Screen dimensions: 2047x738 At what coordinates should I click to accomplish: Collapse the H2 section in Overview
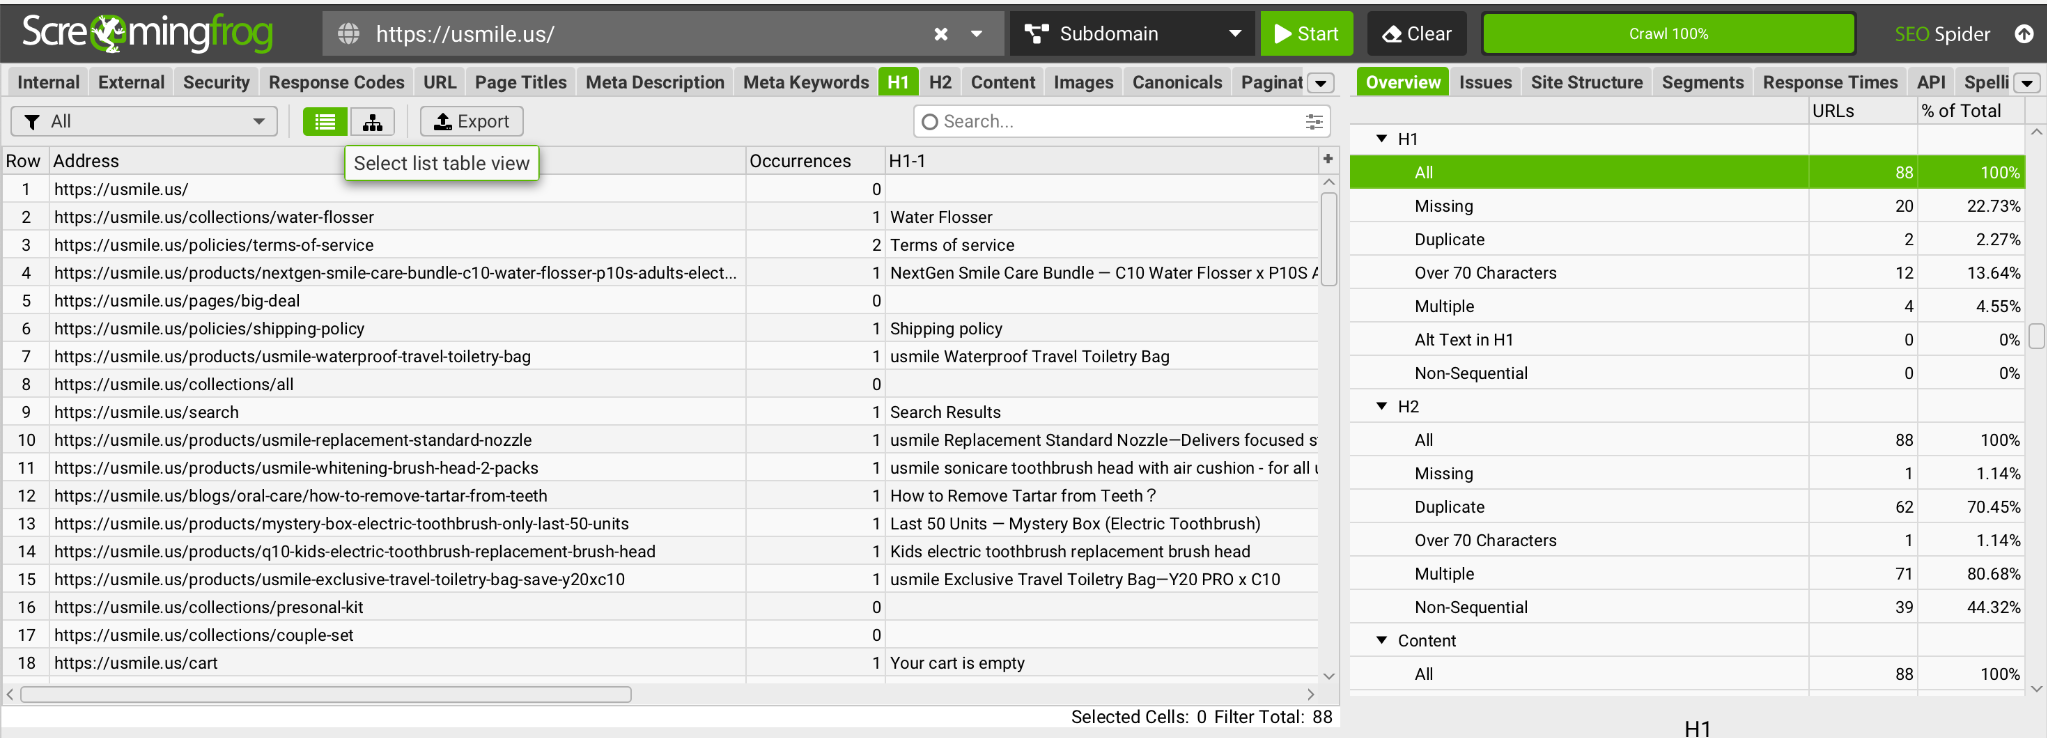(x=1382, y=406)
